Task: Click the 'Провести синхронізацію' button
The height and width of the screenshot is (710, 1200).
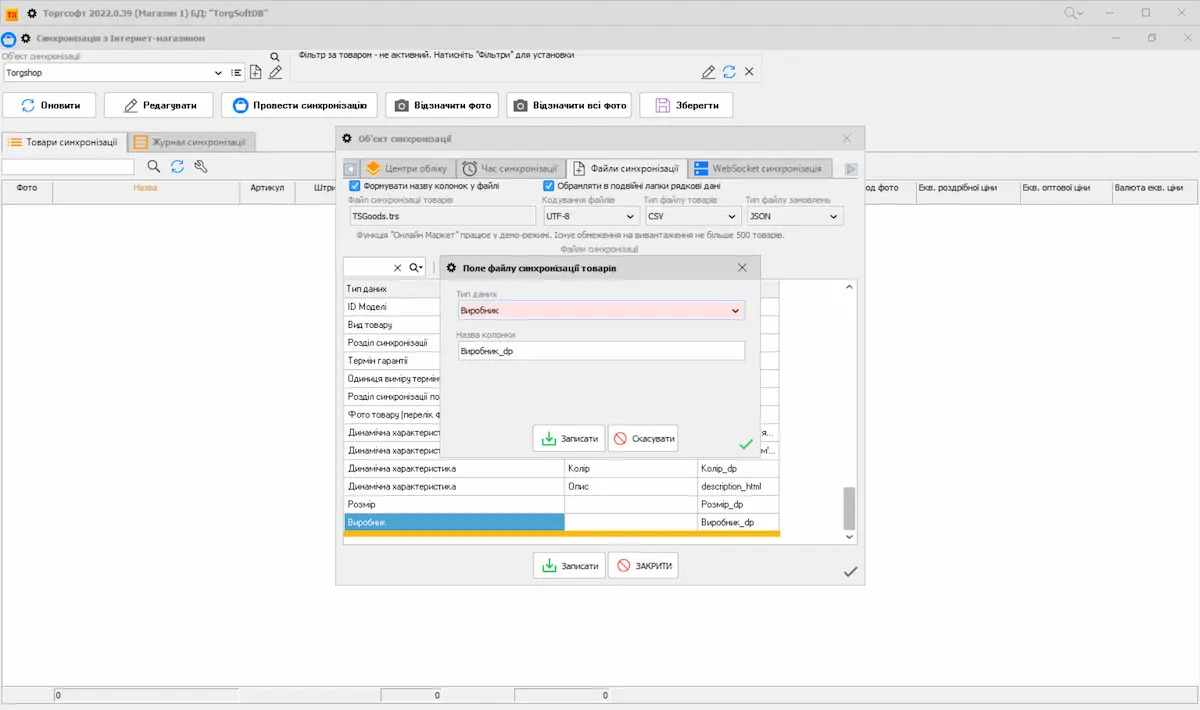Action: click(300, 105)
